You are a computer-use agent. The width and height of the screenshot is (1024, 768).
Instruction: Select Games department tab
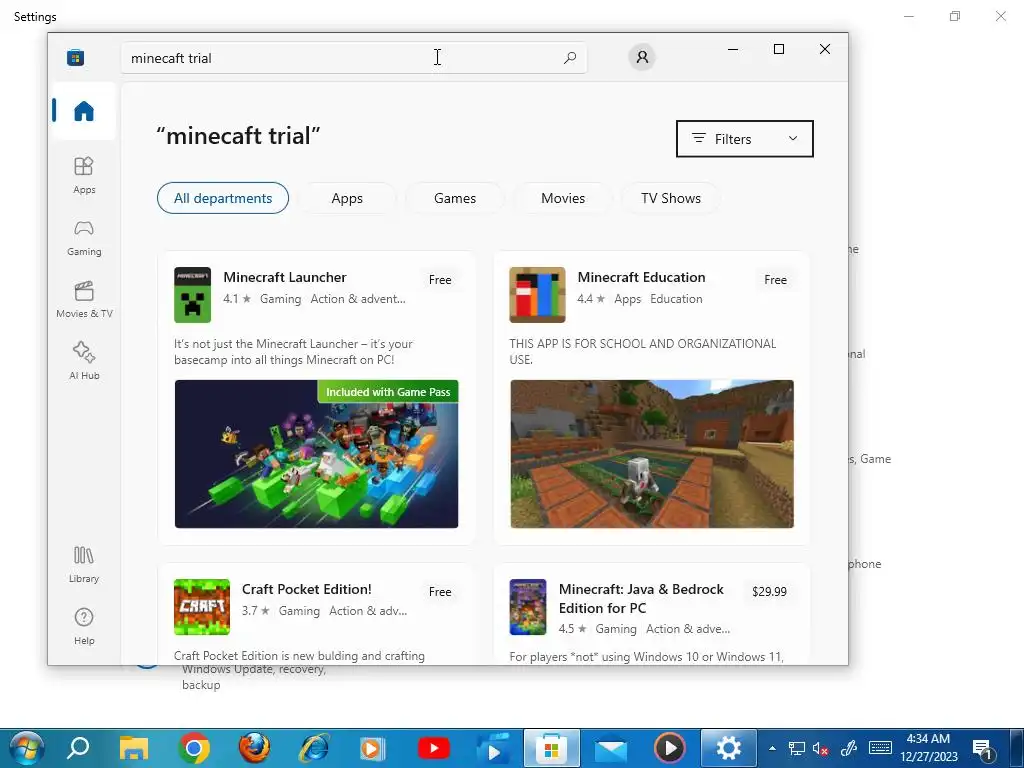(455, 198)
